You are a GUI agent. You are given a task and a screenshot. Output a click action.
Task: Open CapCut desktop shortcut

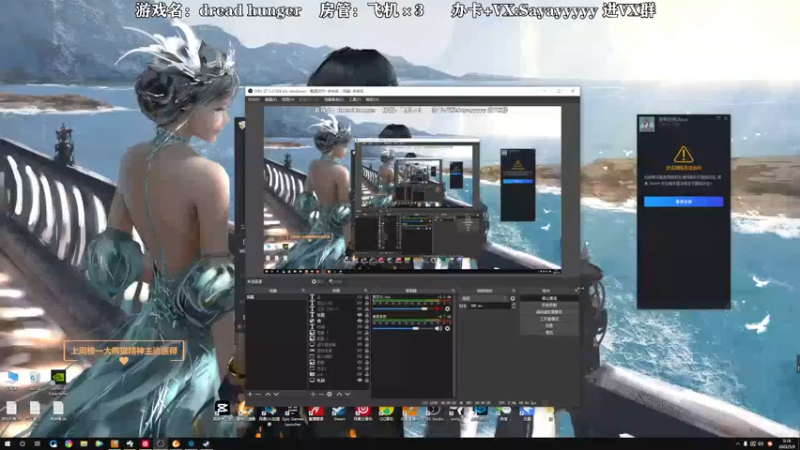pos(222,412)
